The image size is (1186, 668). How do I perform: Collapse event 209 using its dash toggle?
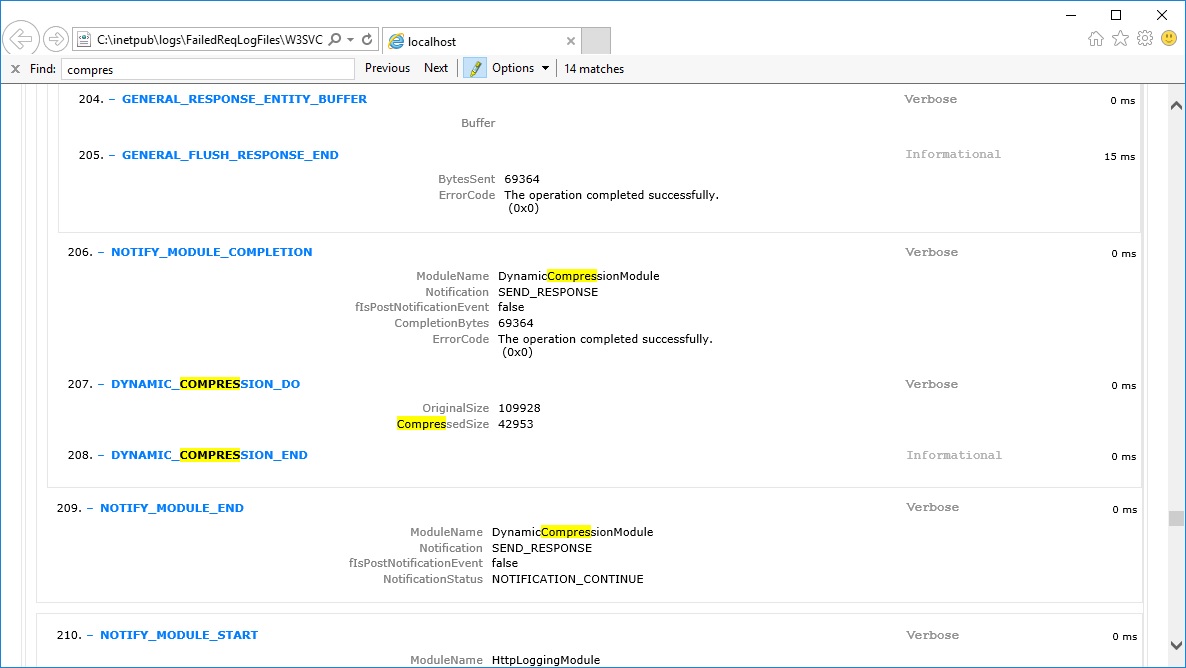click(x=90, y=508)
